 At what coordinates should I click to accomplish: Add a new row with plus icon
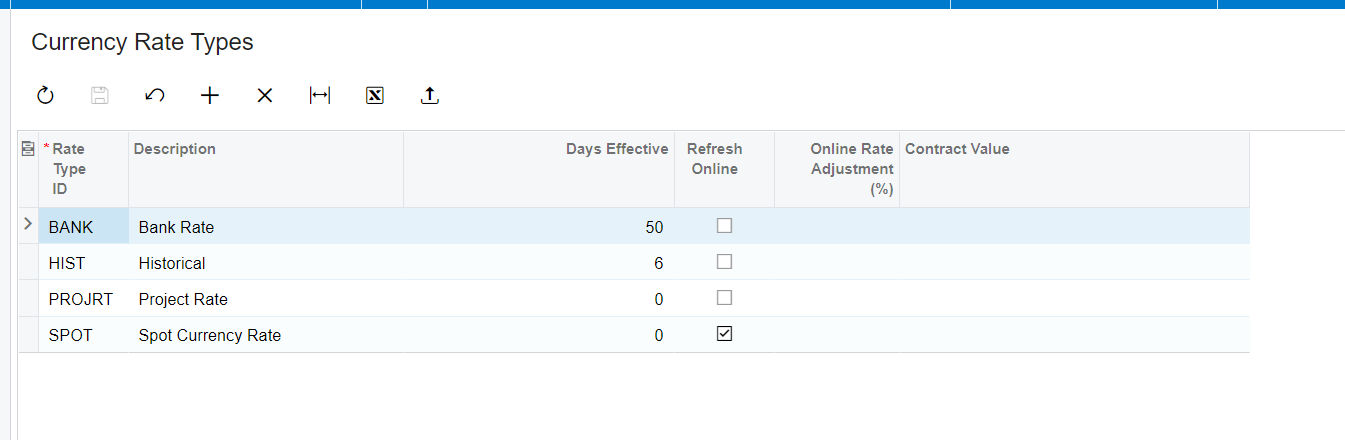tap(209, 96)
